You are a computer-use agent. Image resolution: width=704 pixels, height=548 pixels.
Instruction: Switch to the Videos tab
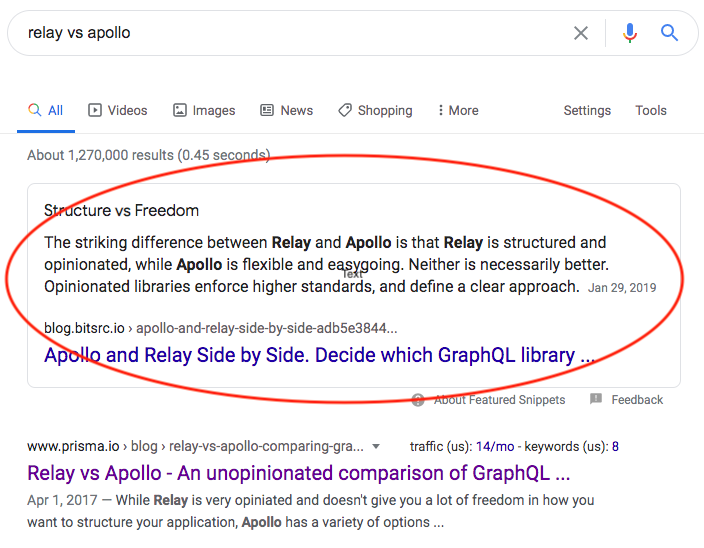coord(118,110)
